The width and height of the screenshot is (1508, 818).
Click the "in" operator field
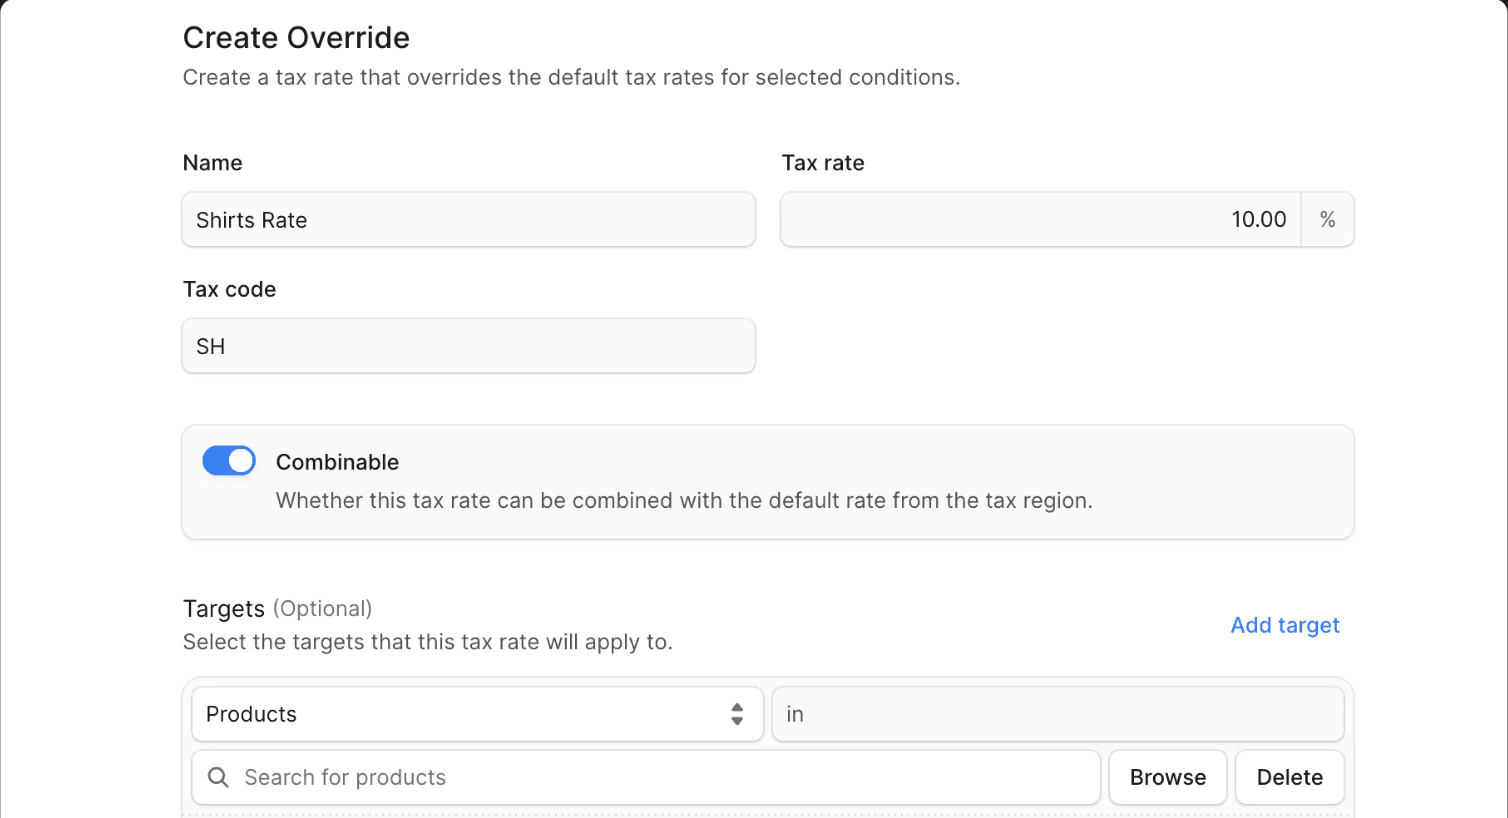(1057, 714)
